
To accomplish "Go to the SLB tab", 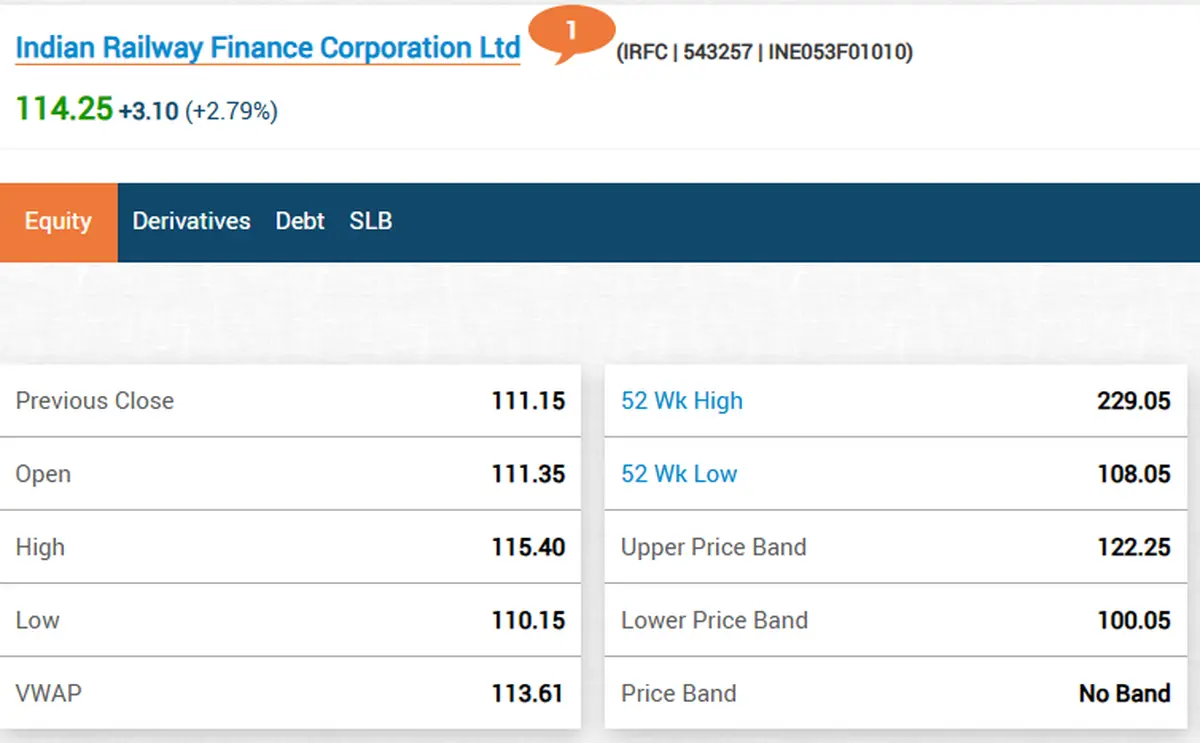I will [x=371, y=221].
